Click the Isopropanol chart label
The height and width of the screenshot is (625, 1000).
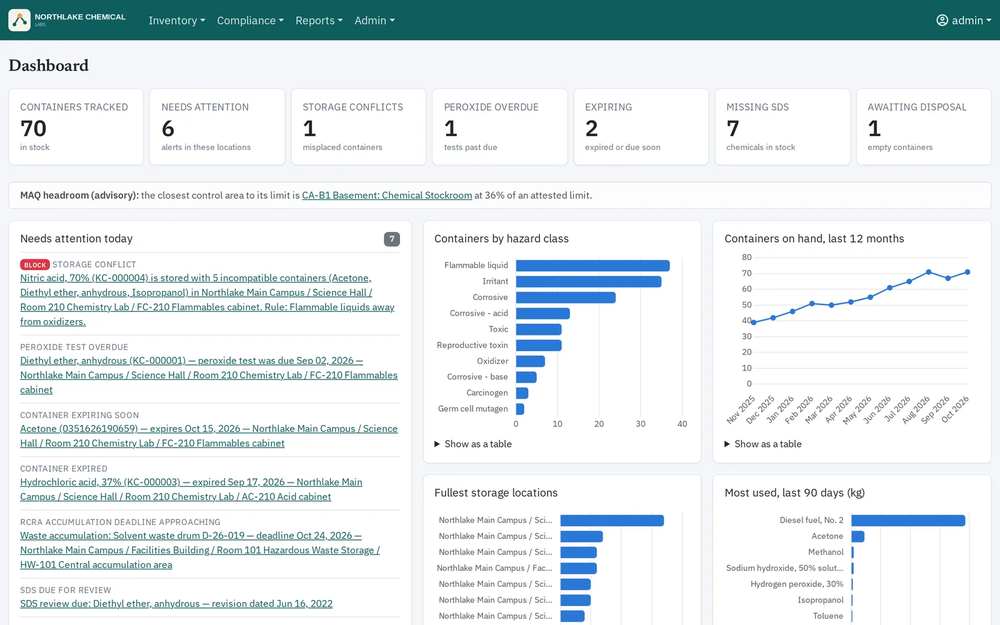(820, 599)
